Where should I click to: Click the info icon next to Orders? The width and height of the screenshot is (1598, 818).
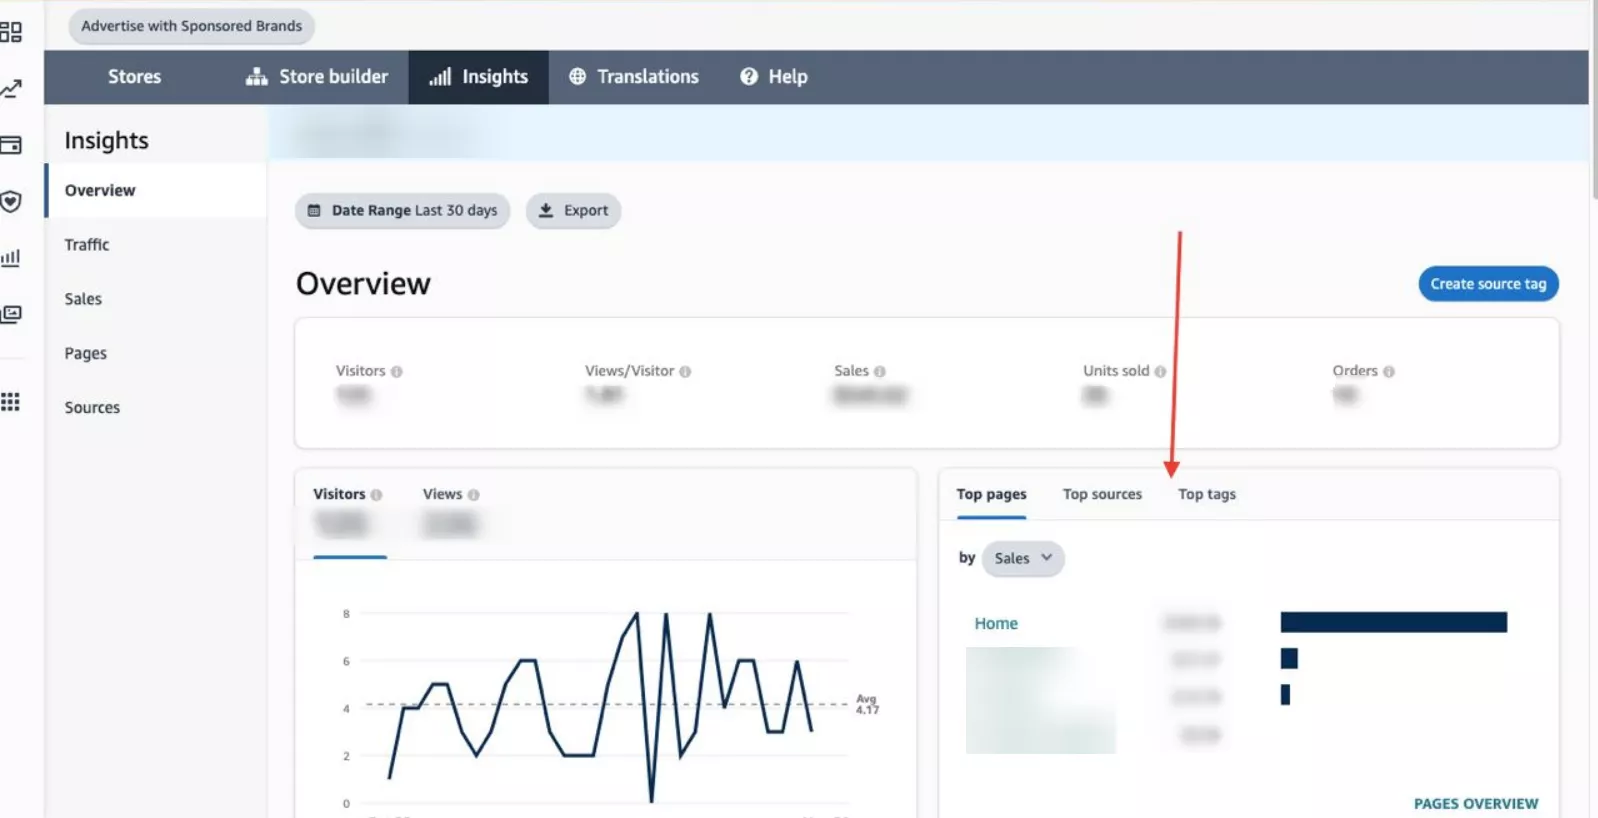(x=1389, y=371)
